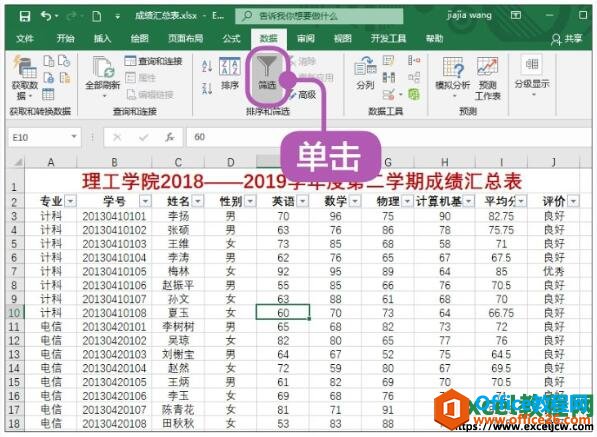Image resolution: width=597 pixels, height=437 pixels.
Task: Click the existing-connections table icon under 获取数据
Action: (48, 94)
